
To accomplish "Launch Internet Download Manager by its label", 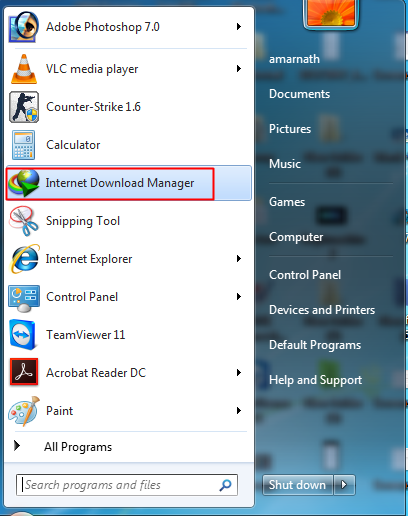I will (120, 183).
